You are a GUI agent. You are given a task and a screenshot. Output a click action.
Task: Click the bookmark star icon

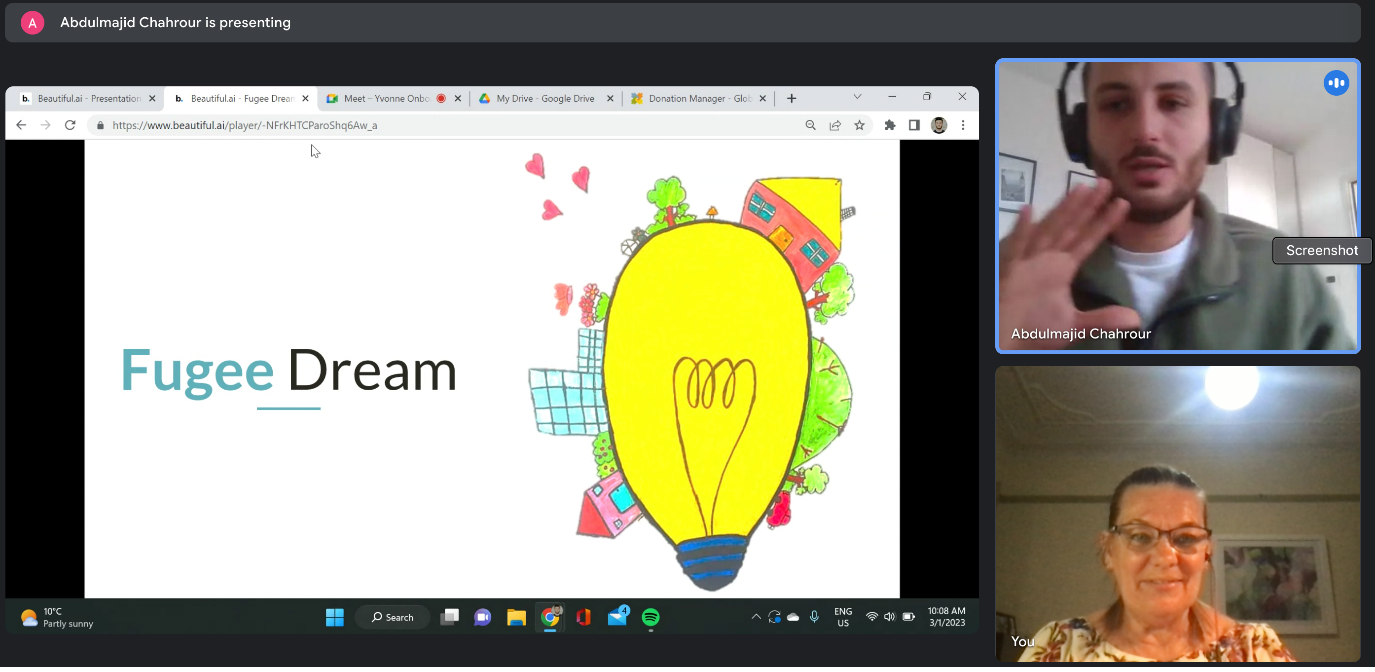pyautogui.click(x=859, y=125)
